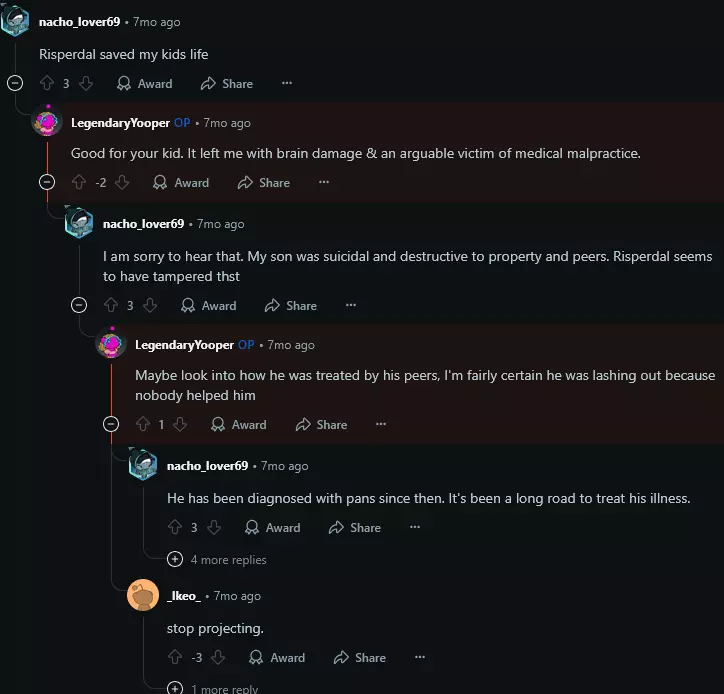Open LegendaryYooper's profile from first reply
The width and height of the screenshot is (724, 694).
[x=120, y=123]
